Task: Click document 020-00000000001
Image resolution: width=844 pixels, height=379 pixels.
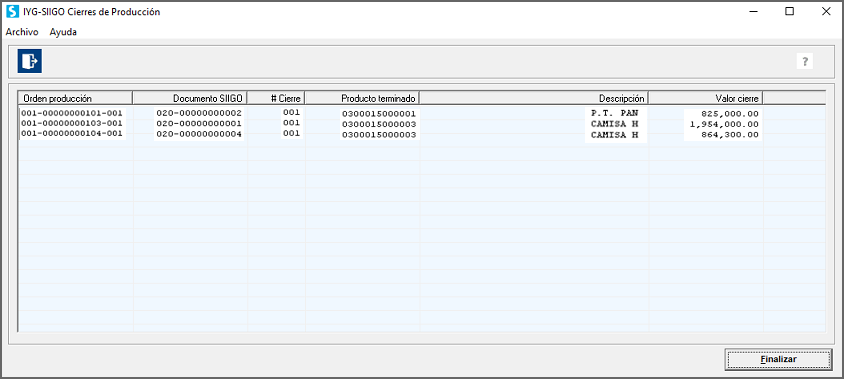Action: 199,123
